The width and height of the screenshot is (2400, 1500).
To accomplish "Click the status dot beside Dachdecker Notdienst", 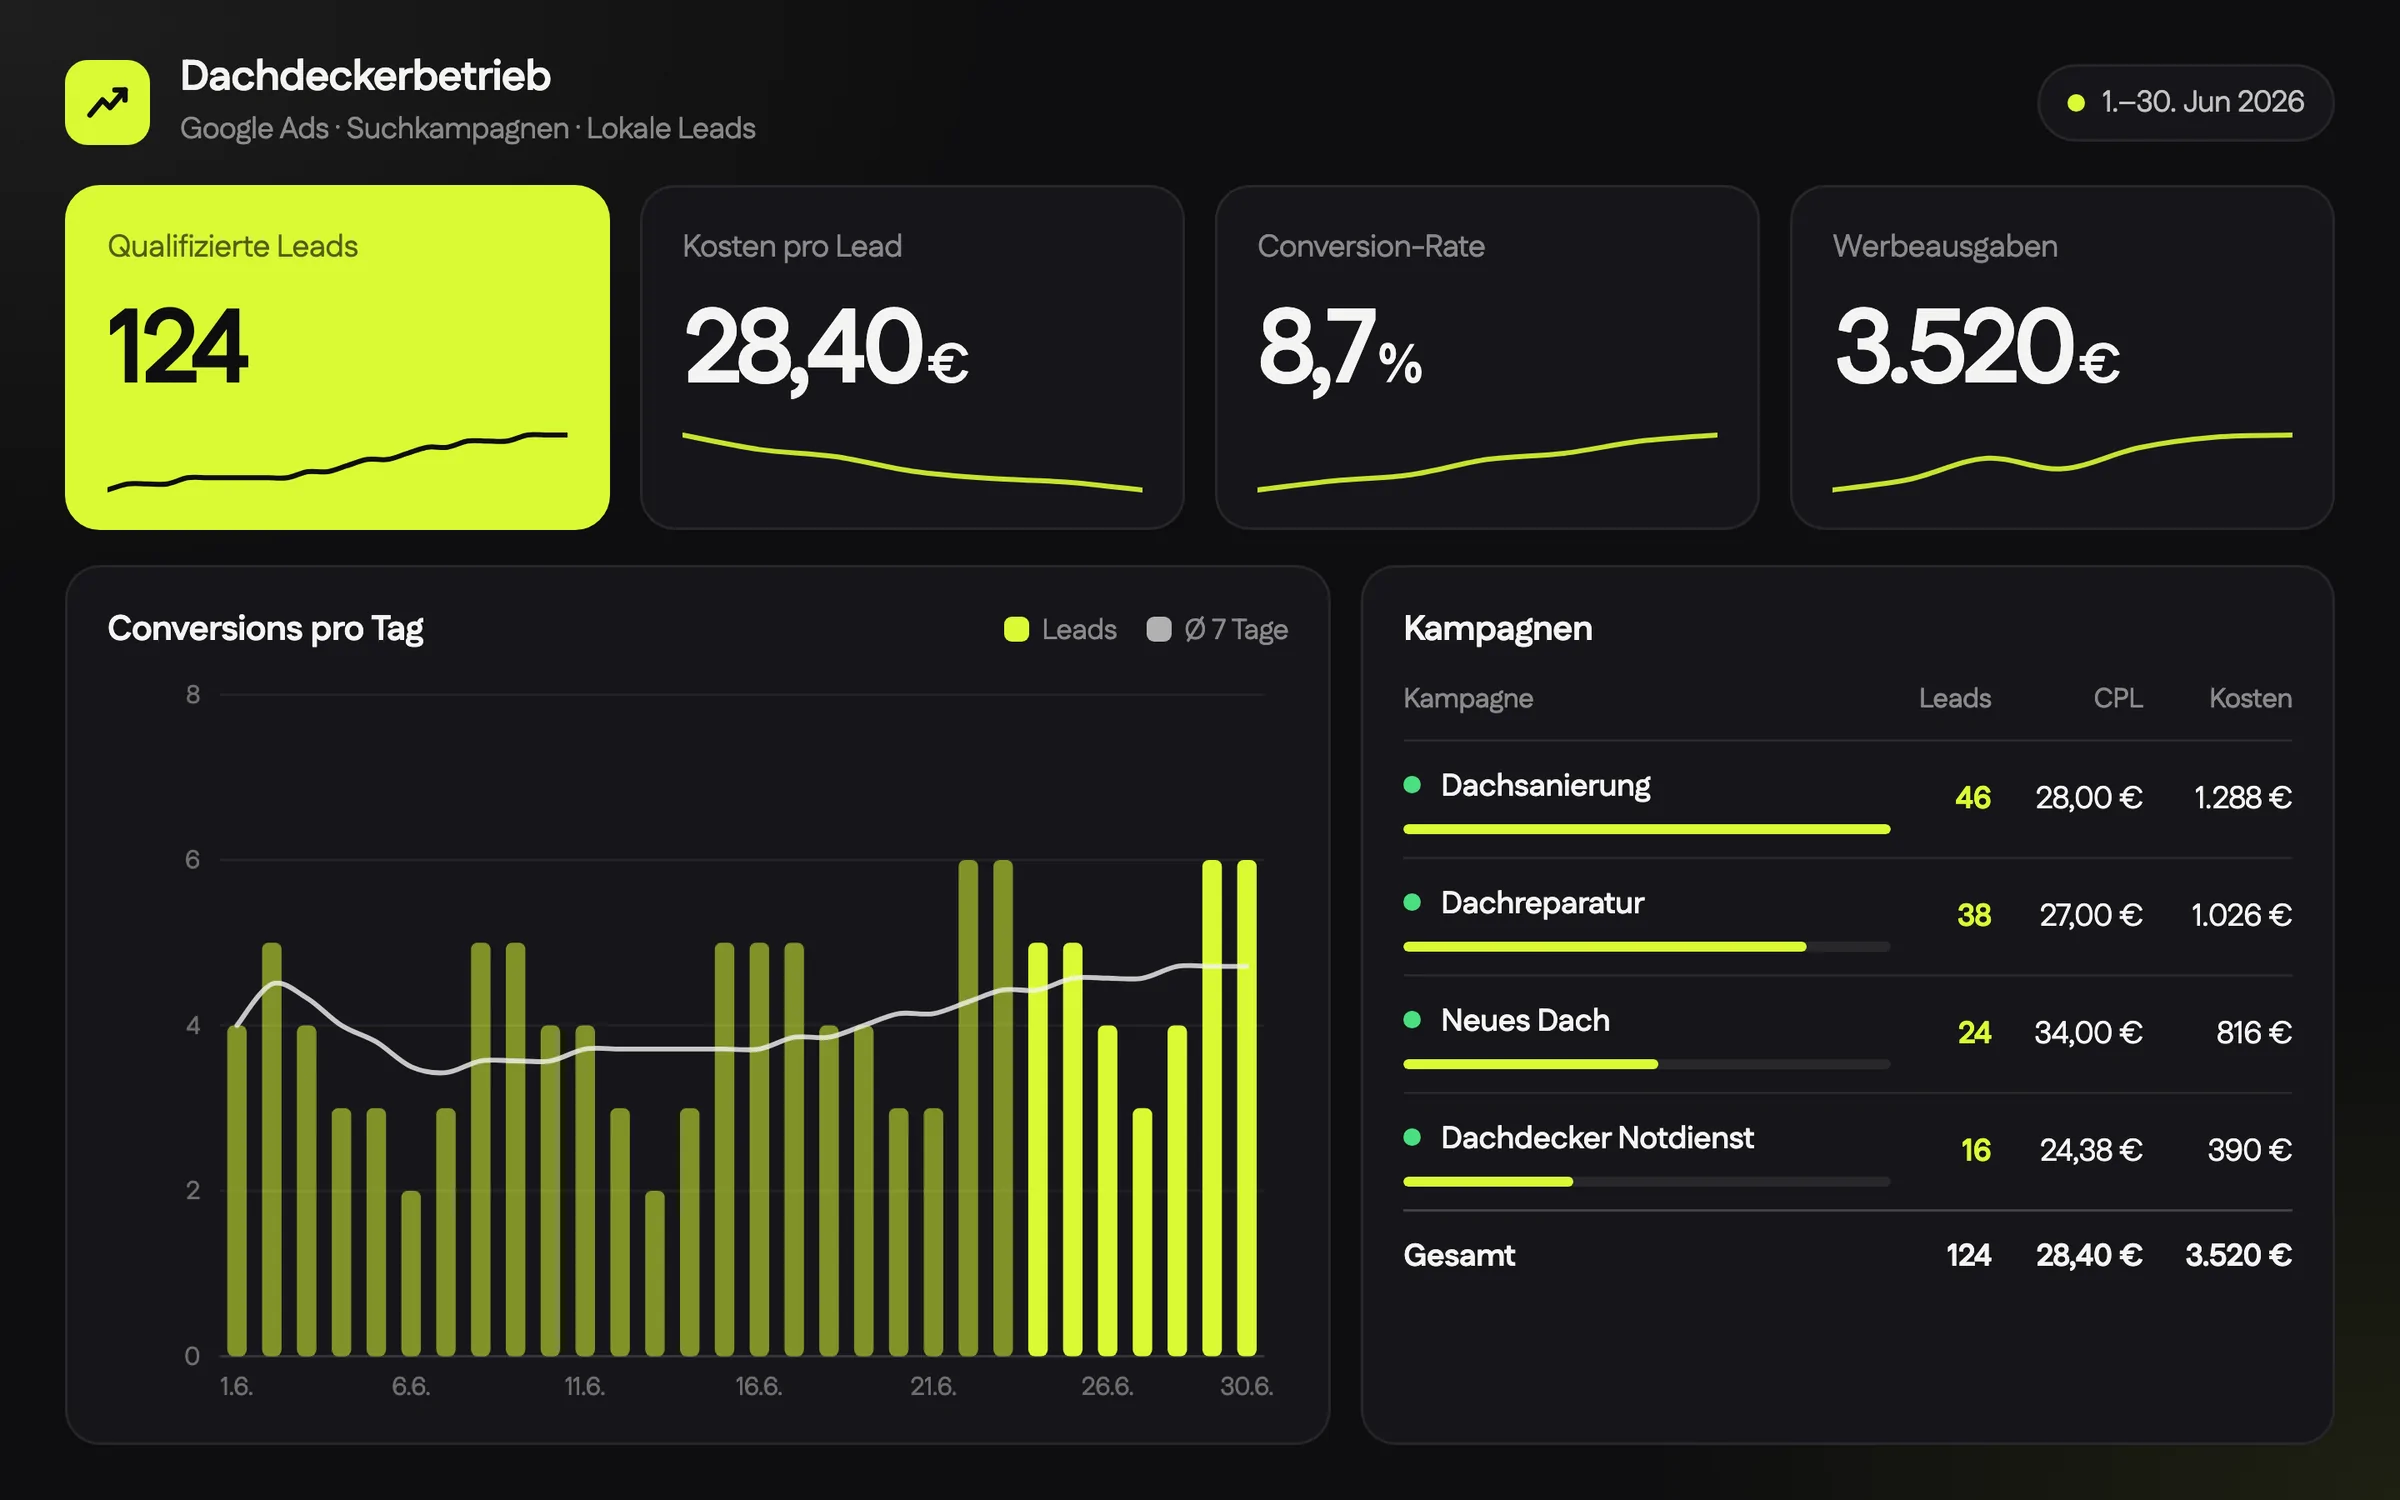I will tap(1412, 1137).
